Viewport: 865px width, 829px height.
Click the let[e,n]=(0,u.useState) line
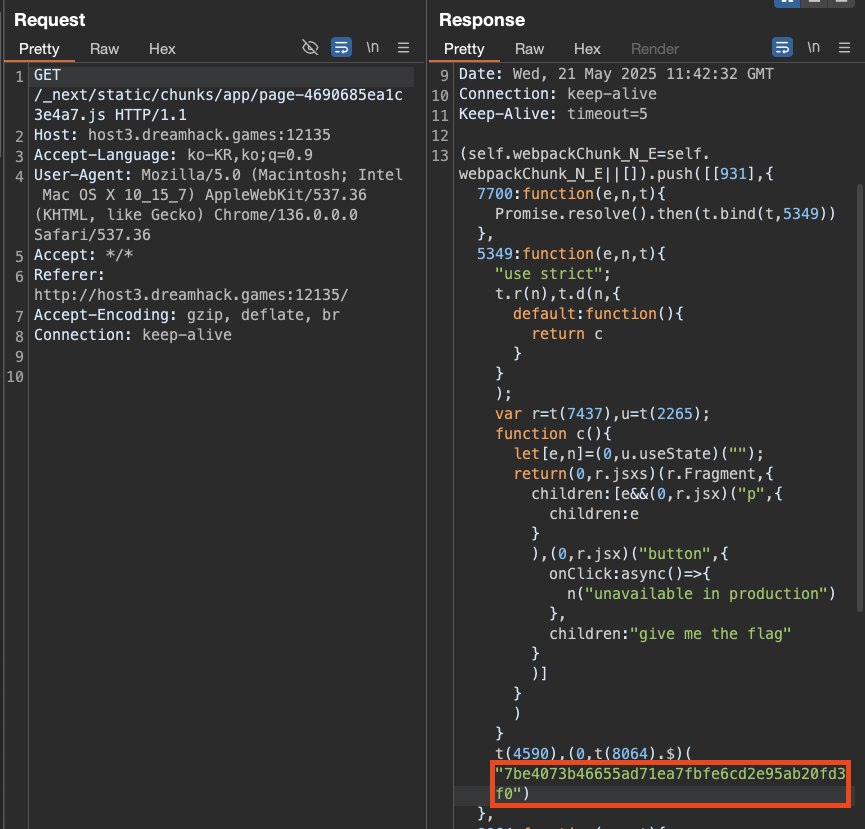pos(639,453)
